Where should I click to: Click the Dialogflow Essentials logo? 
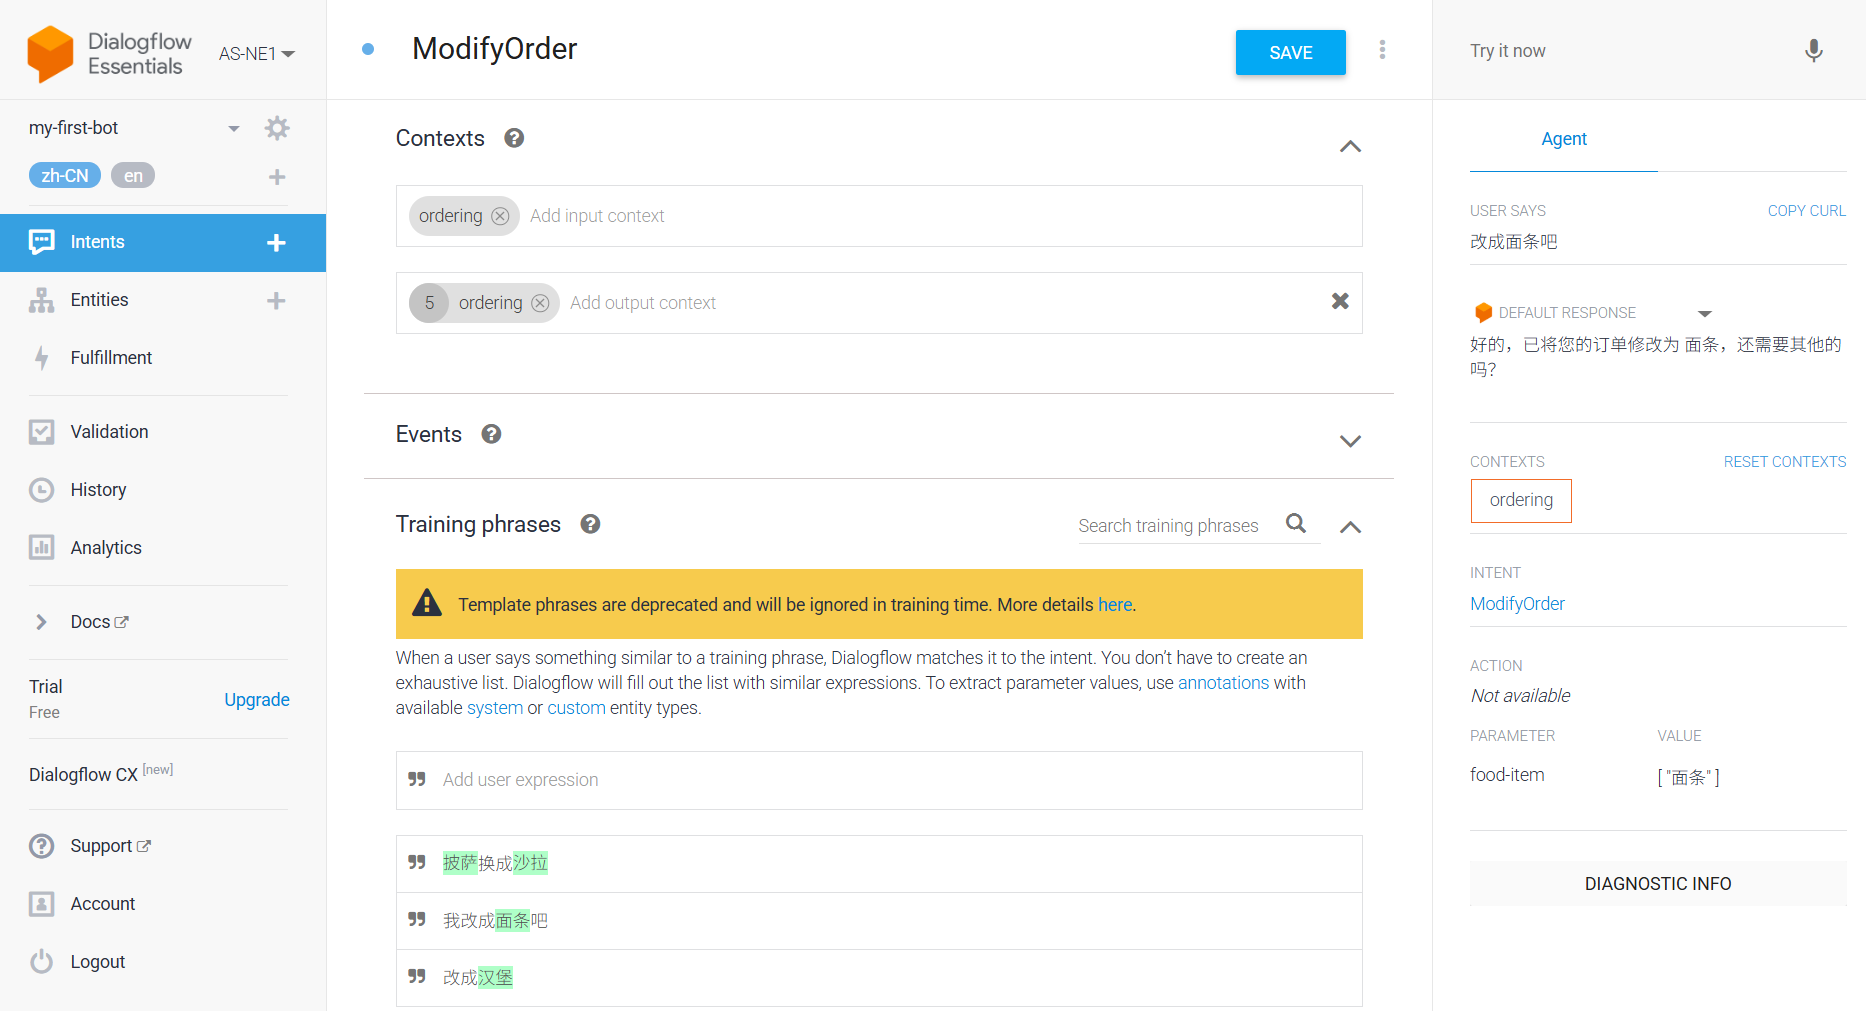109,53
